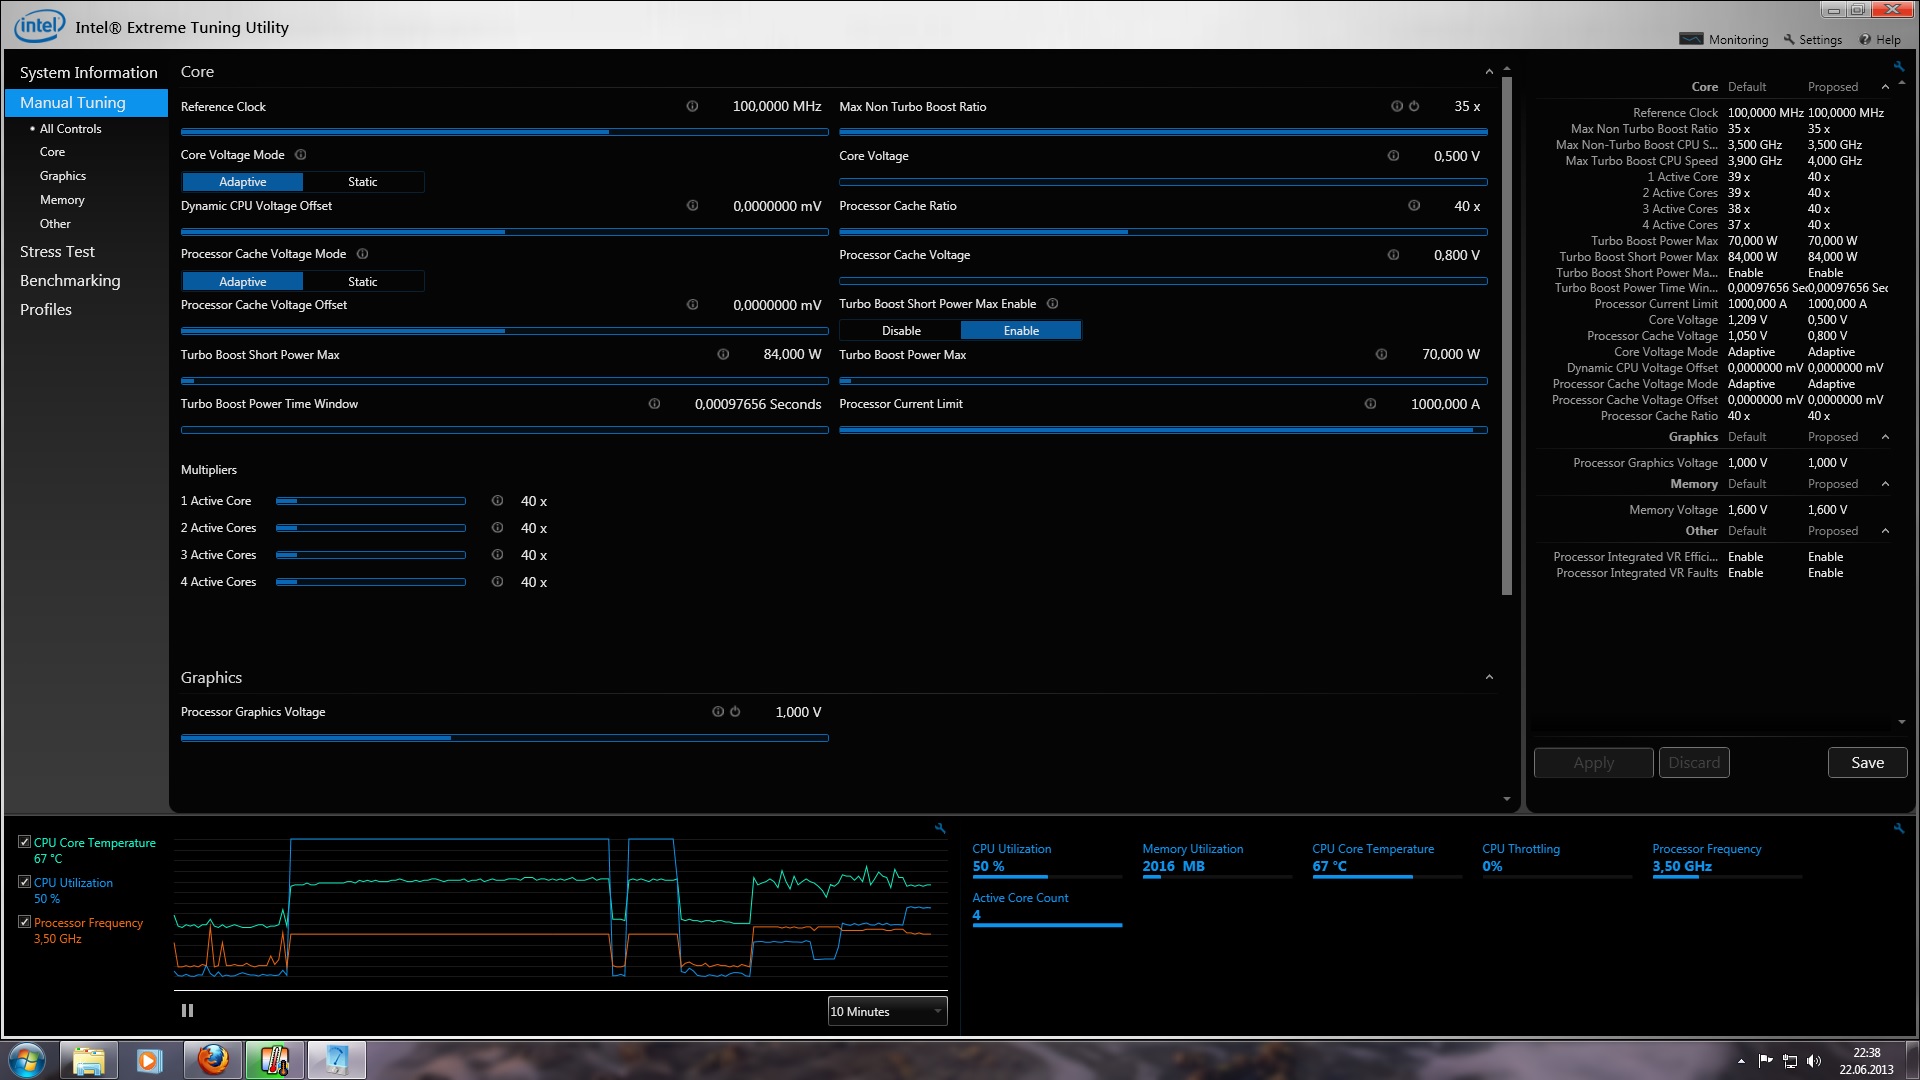This screenshot has width=1920, height=1080.
Task: Collapse the Graphics section
Action: 1489,678
